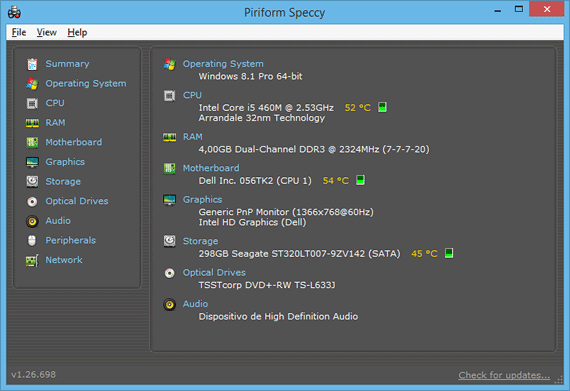
Task: Click the green motherboard temperature indicator
Action: (360, 180)
